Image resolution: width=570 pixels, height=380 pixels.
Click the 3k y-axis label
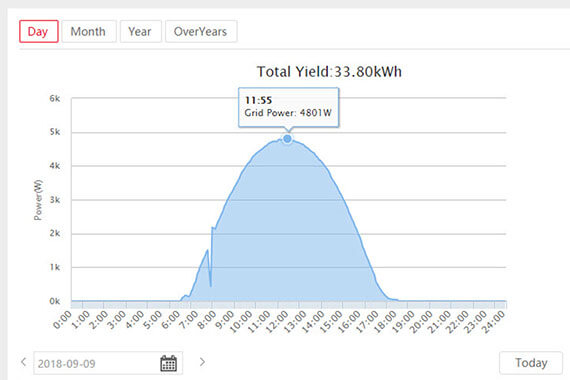tap(55, 200)
